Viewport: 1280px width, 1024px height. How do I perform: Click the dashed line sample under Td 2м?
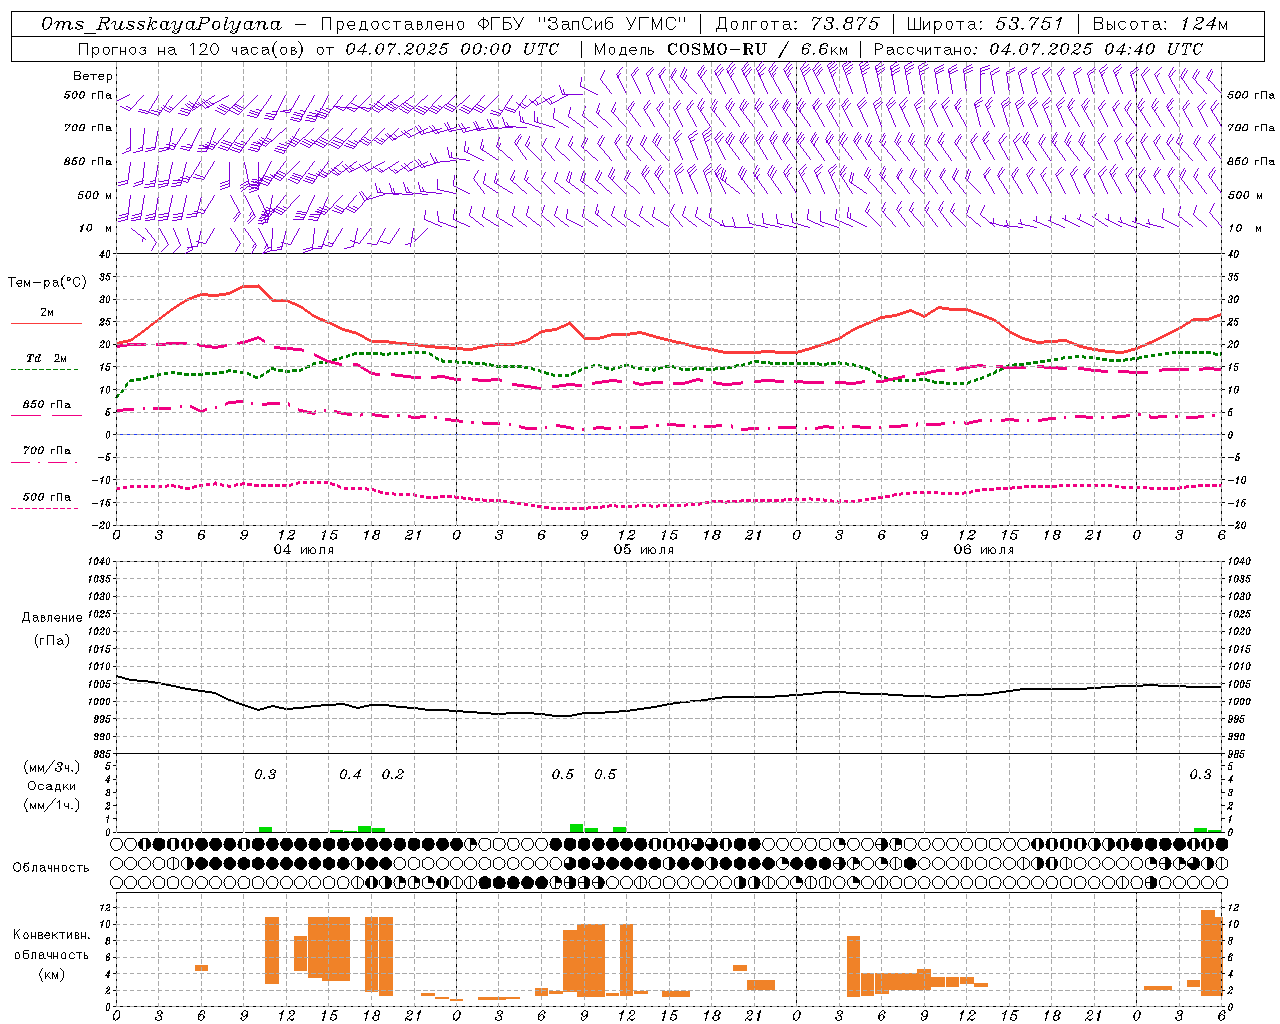click(44, 369)
